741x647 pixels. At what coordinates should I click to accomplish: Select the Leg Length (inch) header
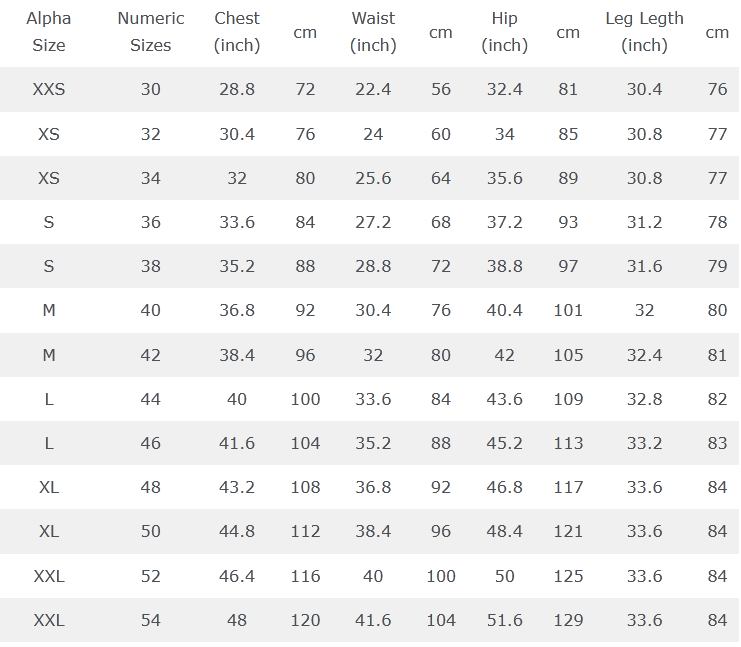[x=645, y=32]
